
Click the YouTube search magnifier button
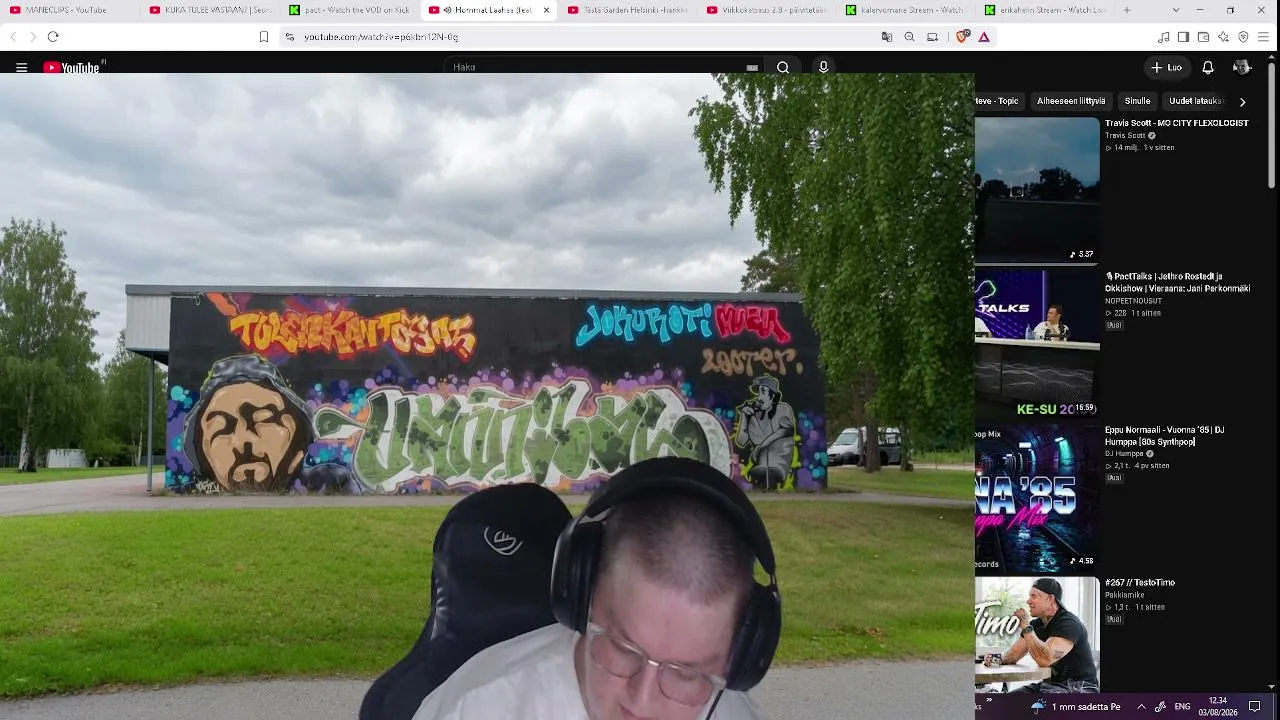(783, 68)
